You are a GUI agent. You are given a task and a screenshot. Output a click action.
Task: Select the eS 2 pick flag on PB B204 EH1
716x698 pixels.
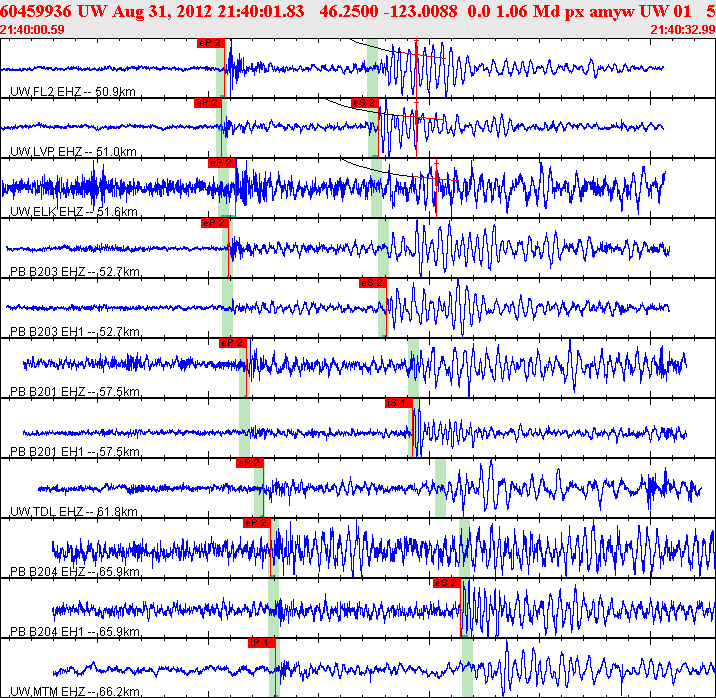pos(447,583)
